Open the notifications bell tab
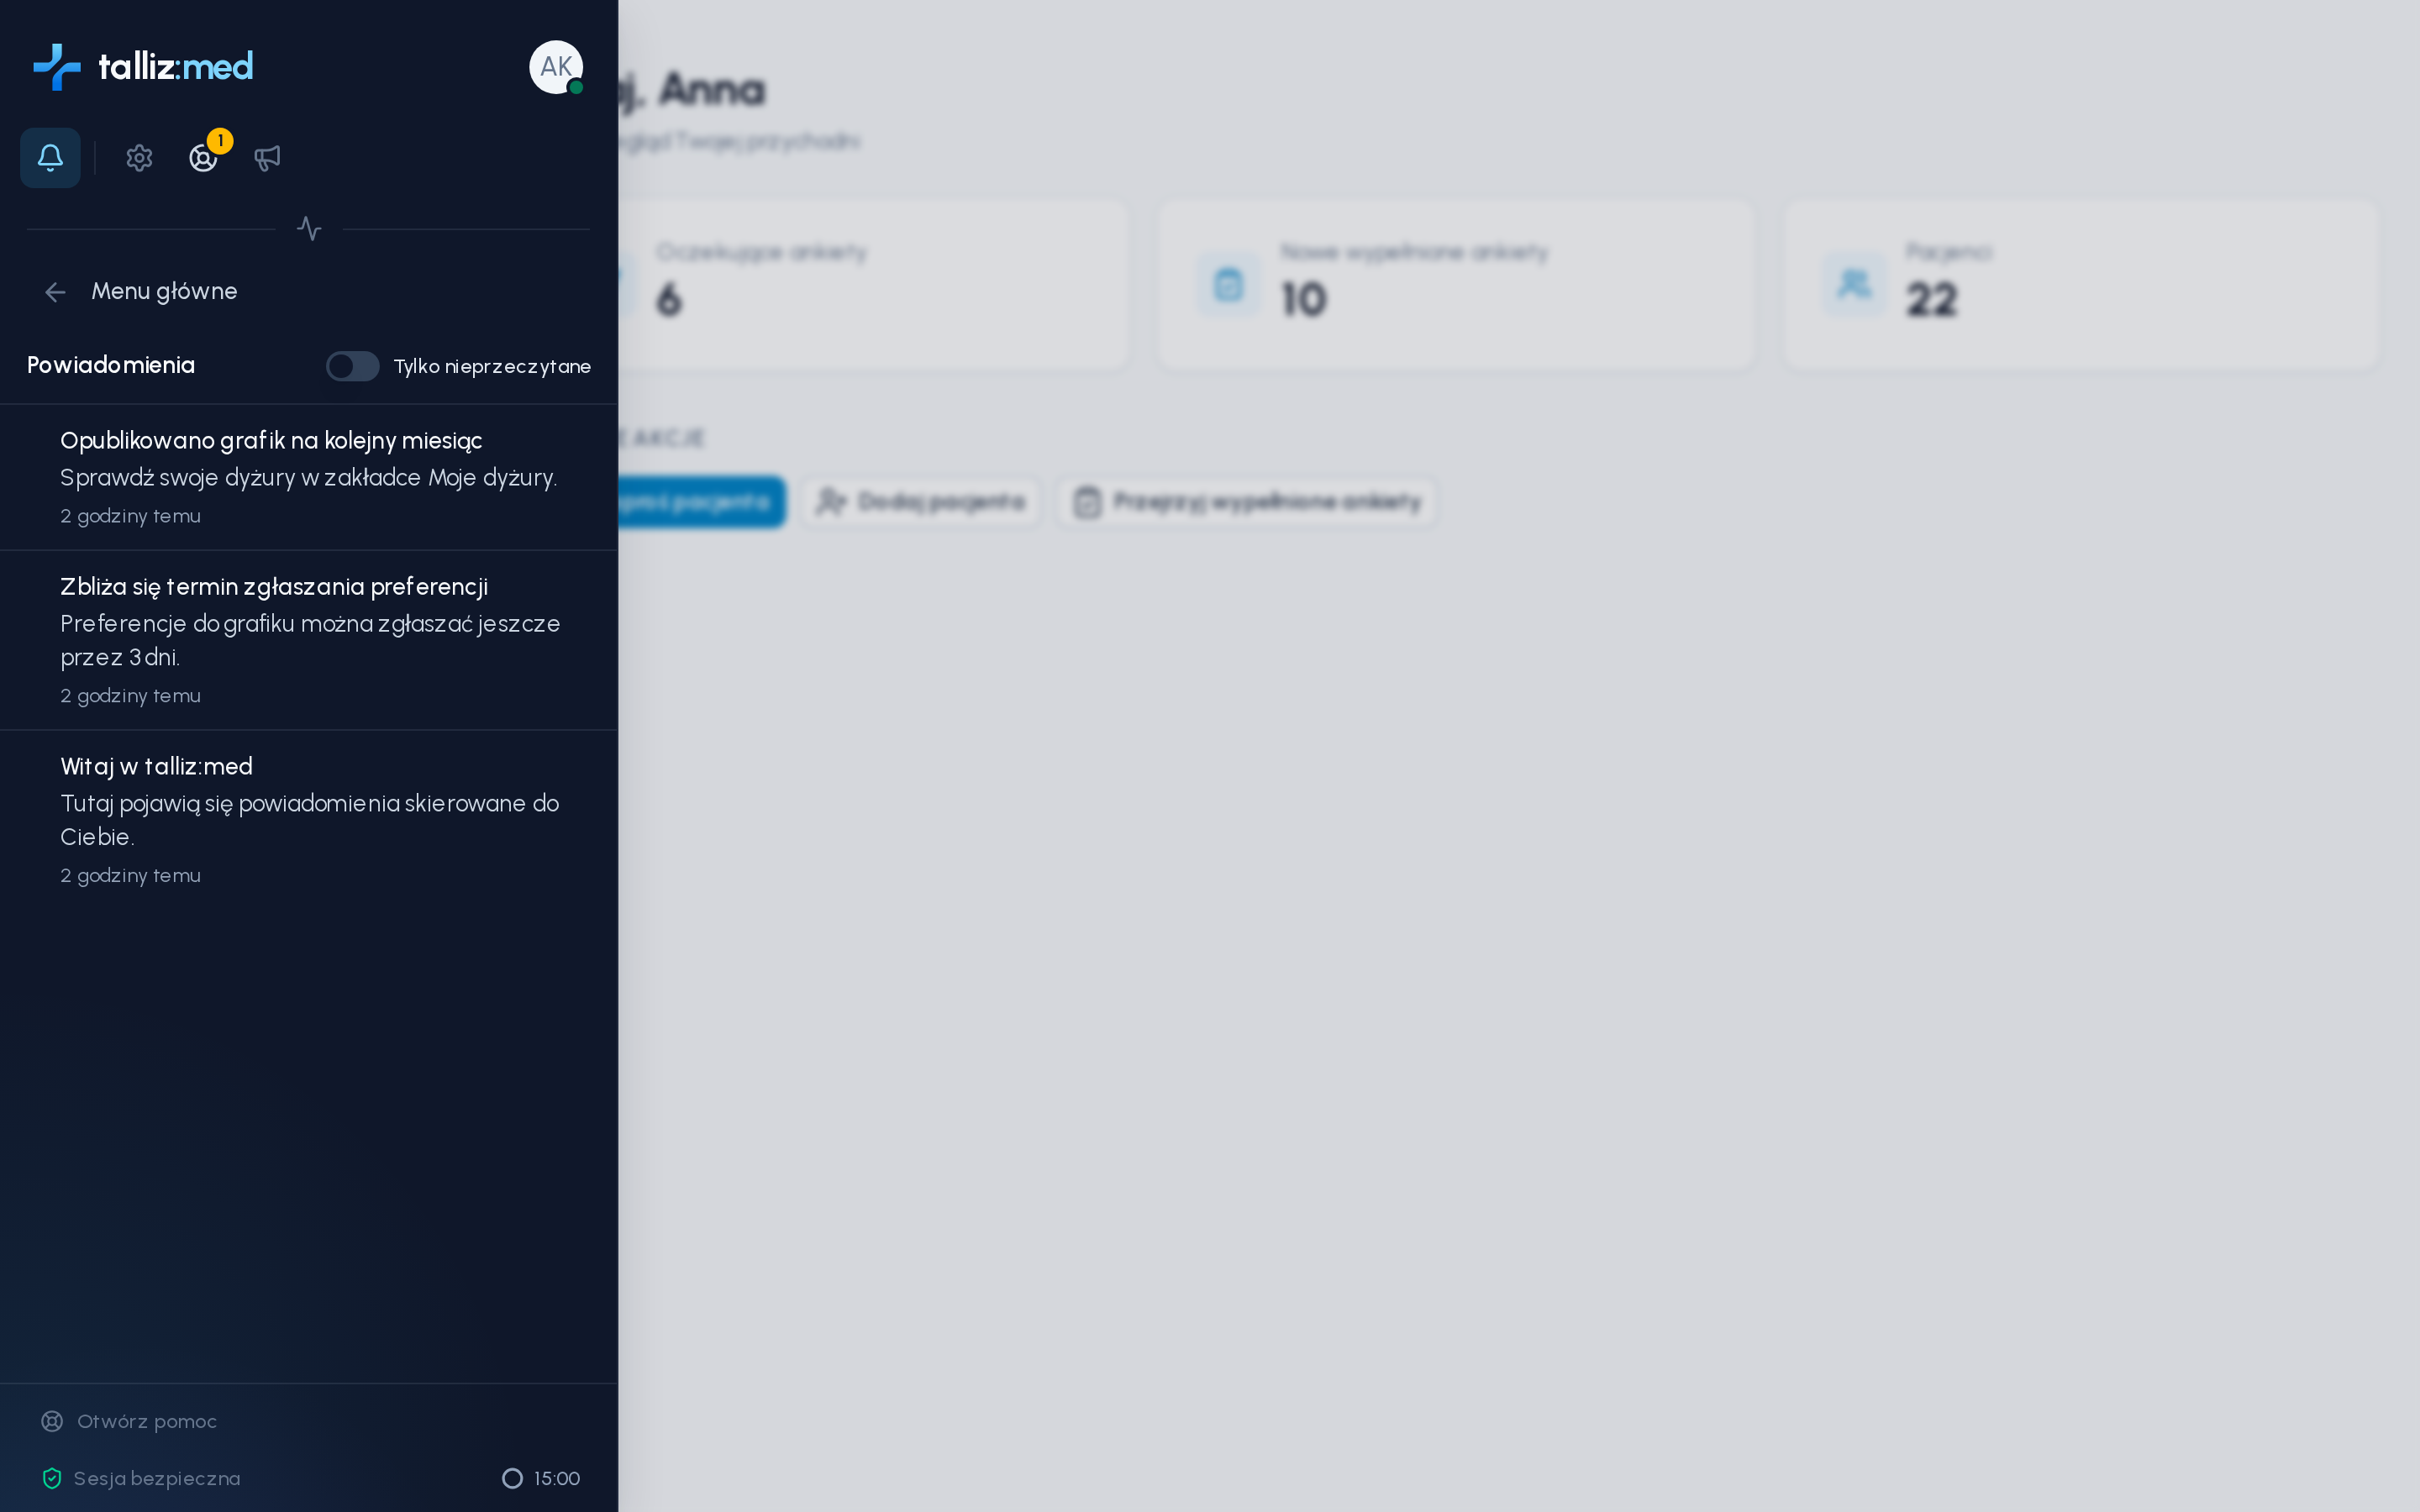Screen dimensions: 2420x1512 click(x=50, y=157)
